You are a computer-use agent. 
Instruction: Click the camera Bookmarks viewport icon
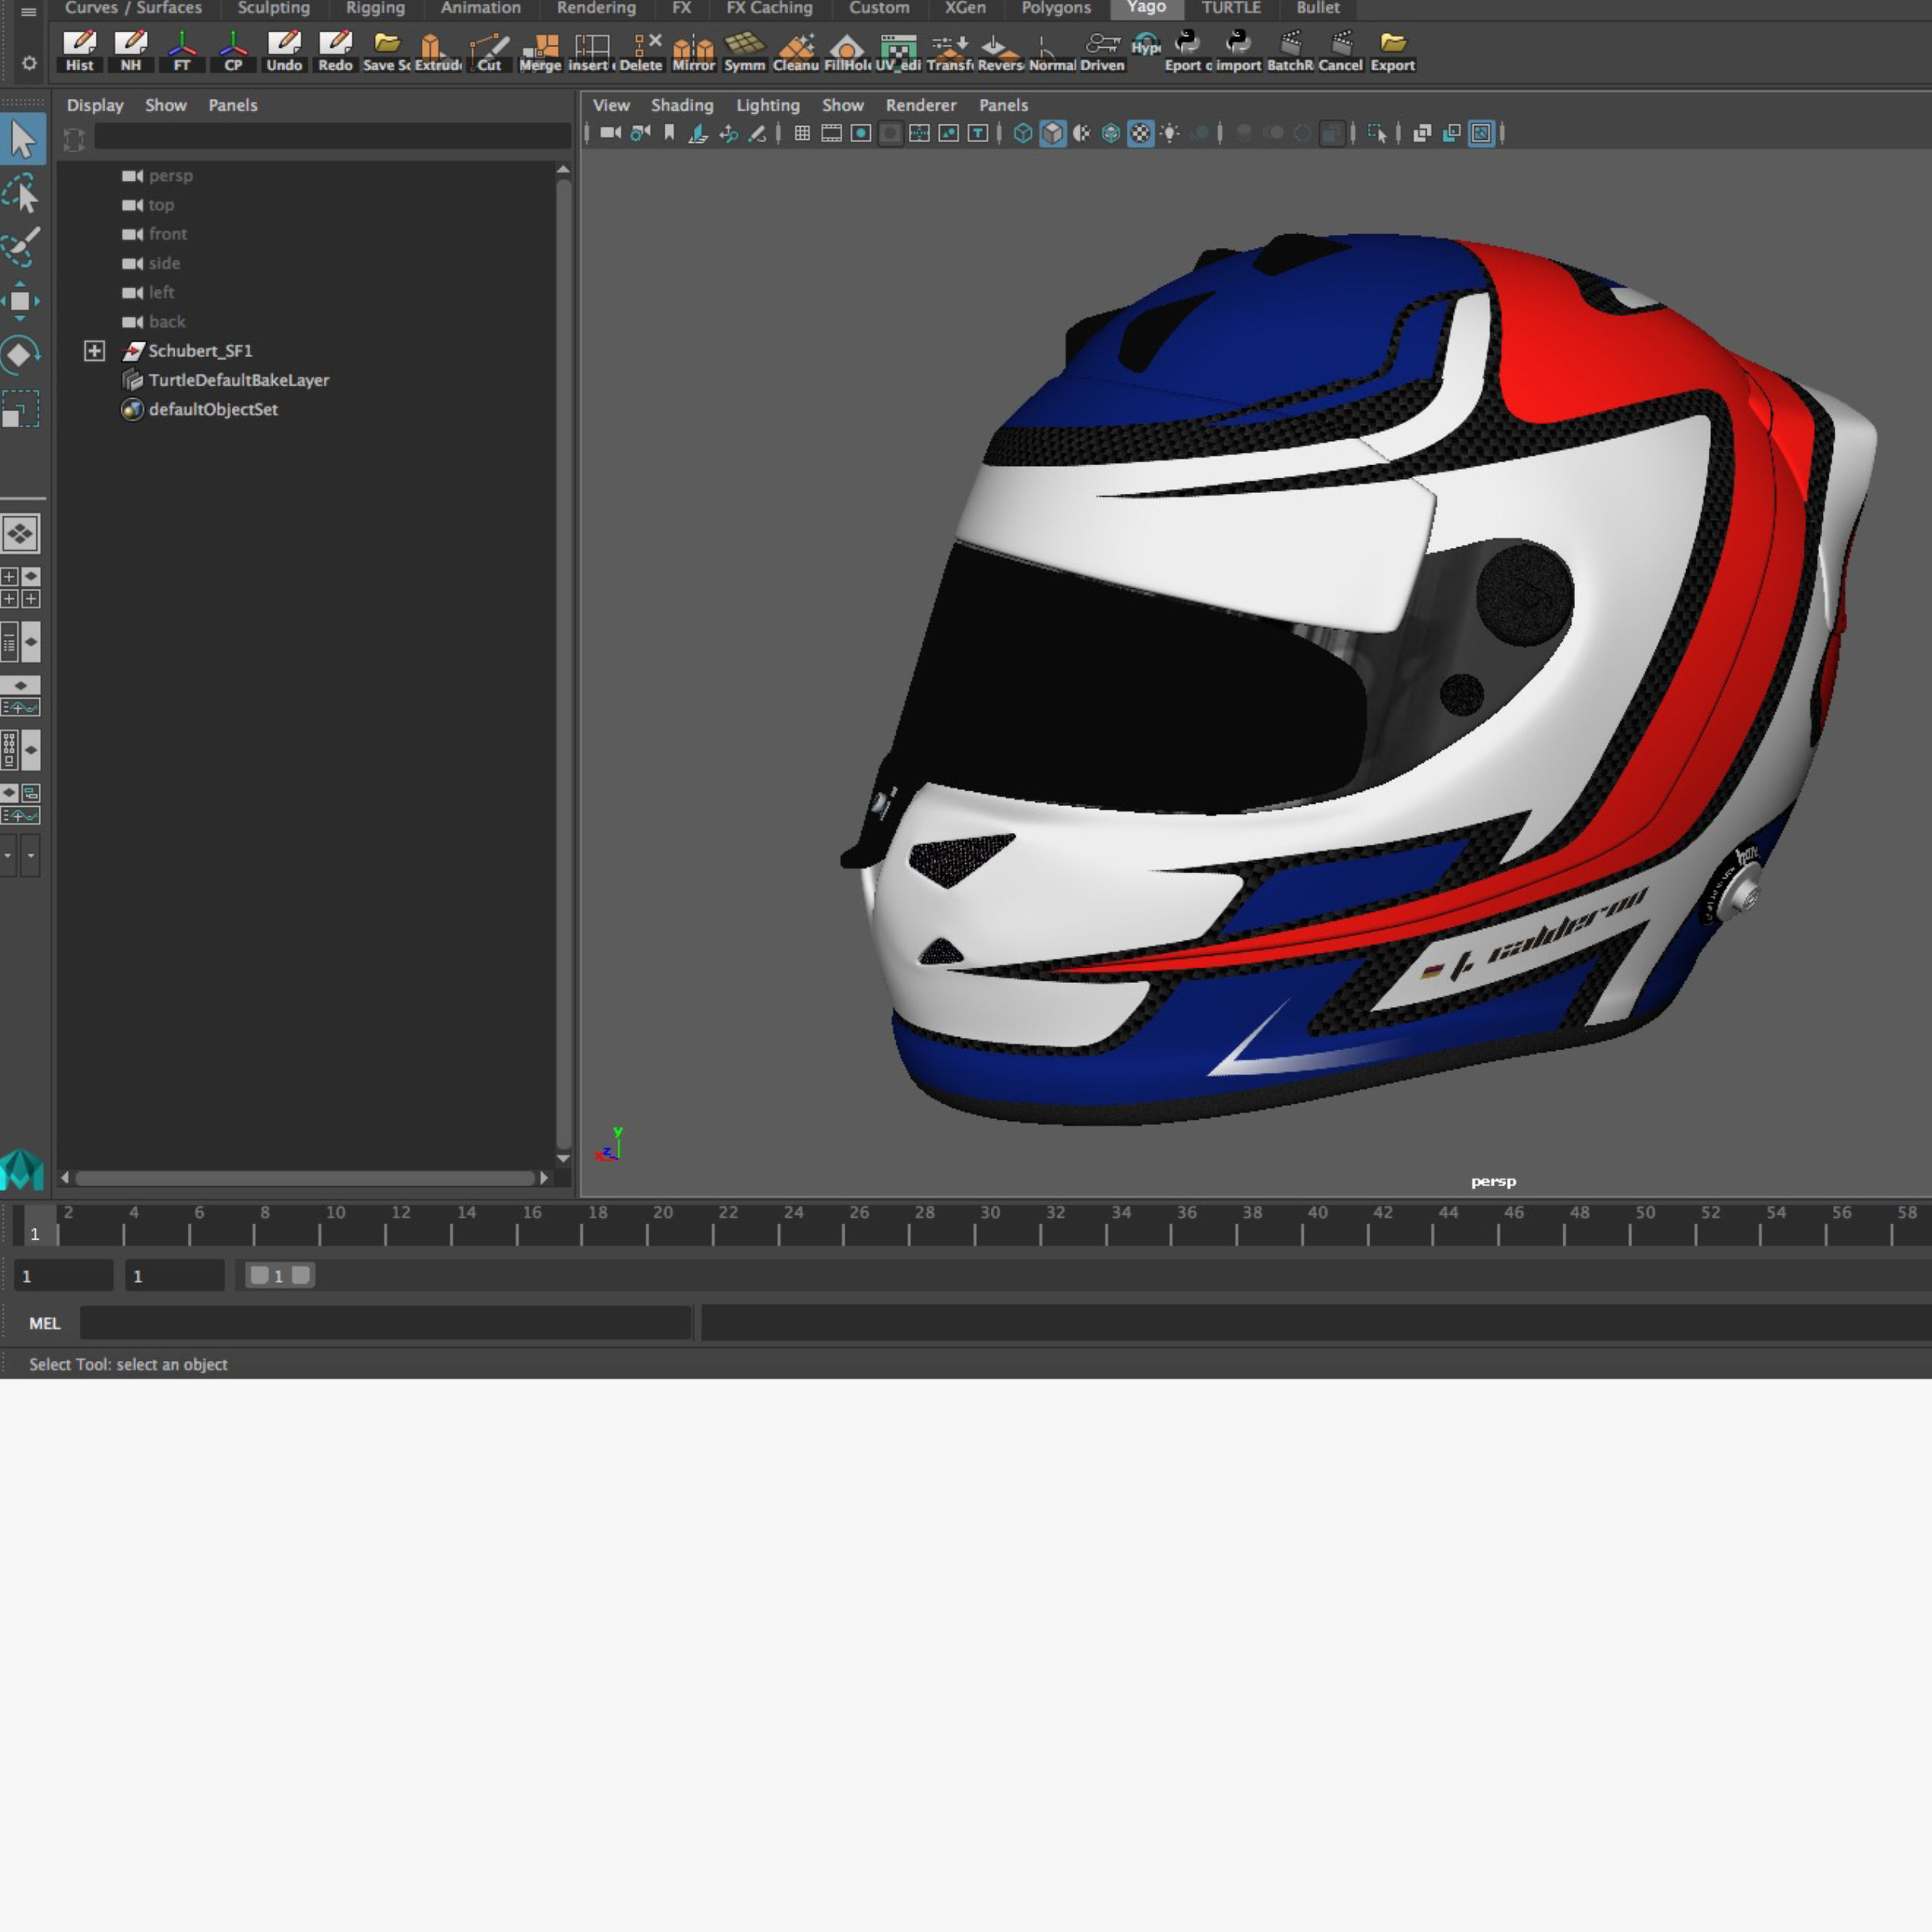pyautogui.click(x=670, y=133)
